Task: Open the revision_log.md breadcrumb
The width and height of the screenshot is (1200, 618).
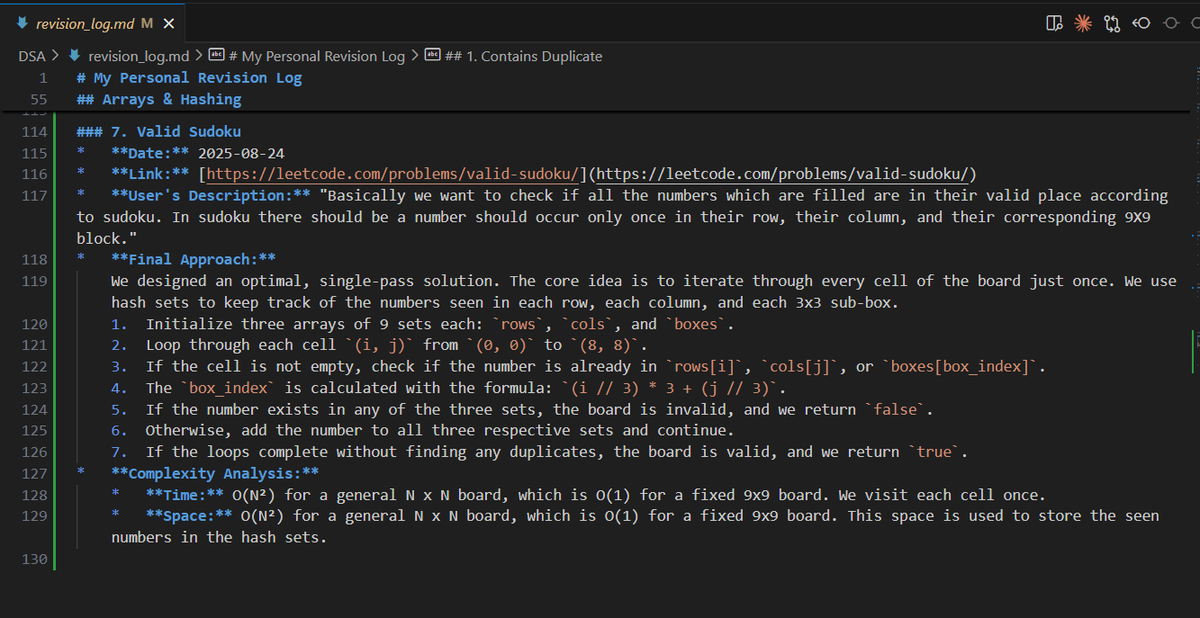Action: (139, 56)
